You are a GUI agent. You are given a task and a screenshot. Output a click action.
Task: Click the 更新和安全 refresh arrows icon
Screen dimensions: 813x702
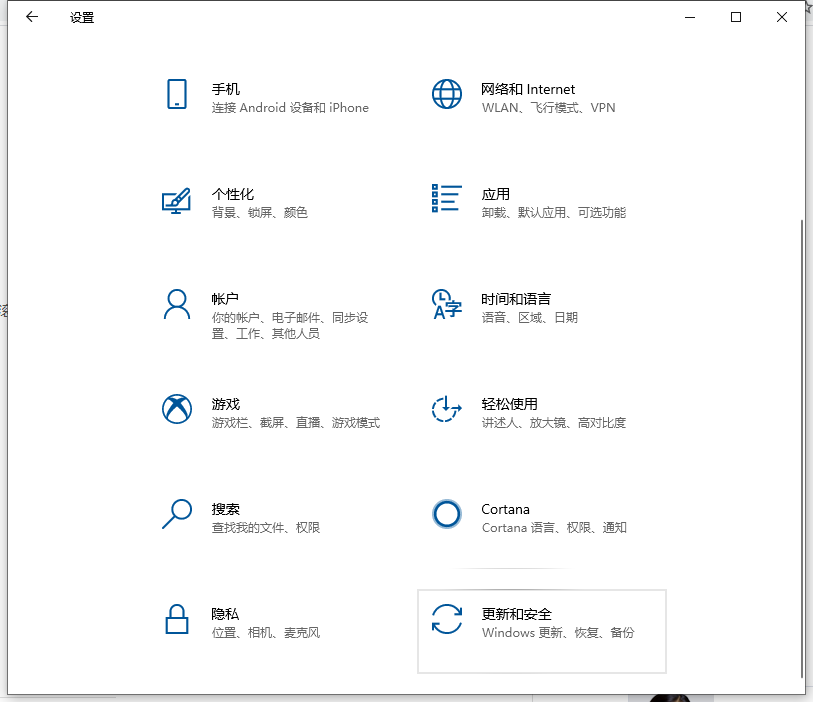point(446,619)
